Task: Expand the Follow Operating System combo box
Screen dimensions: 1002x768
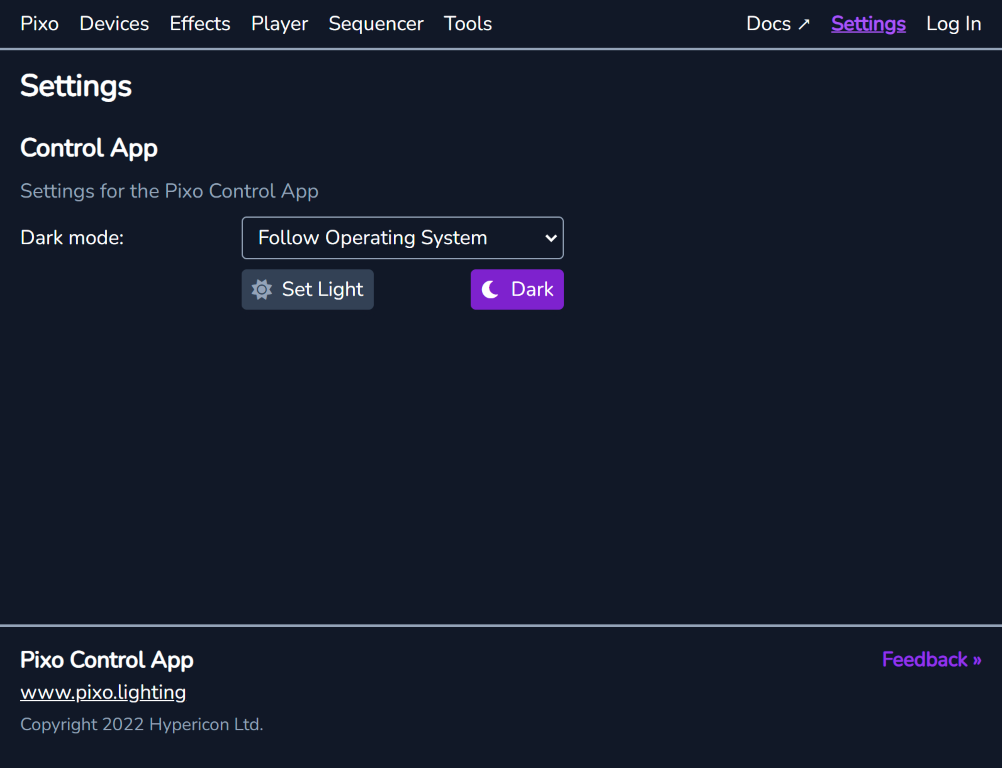Action: pos(402,238)
